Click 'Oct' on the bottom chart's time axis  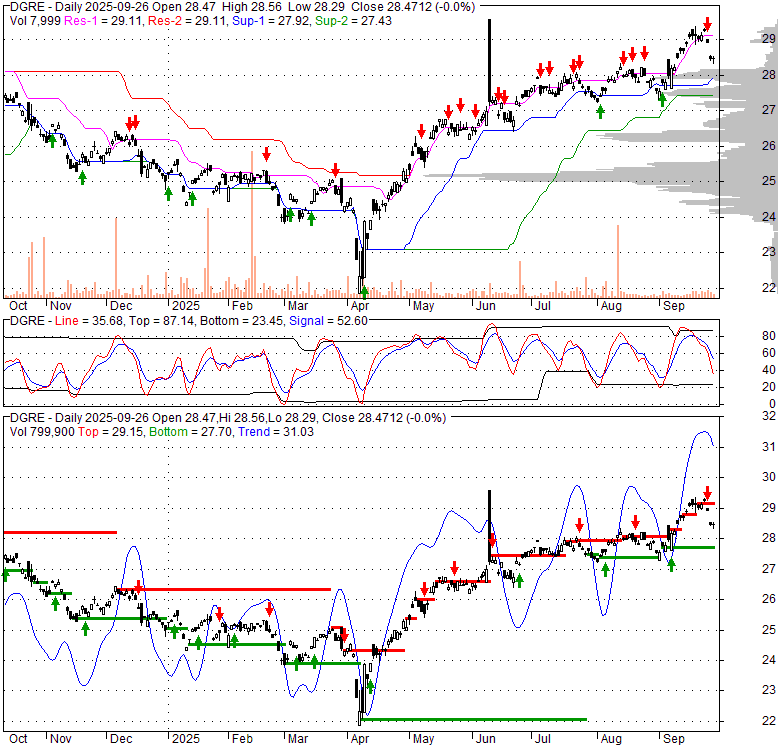tap(18, 739)
